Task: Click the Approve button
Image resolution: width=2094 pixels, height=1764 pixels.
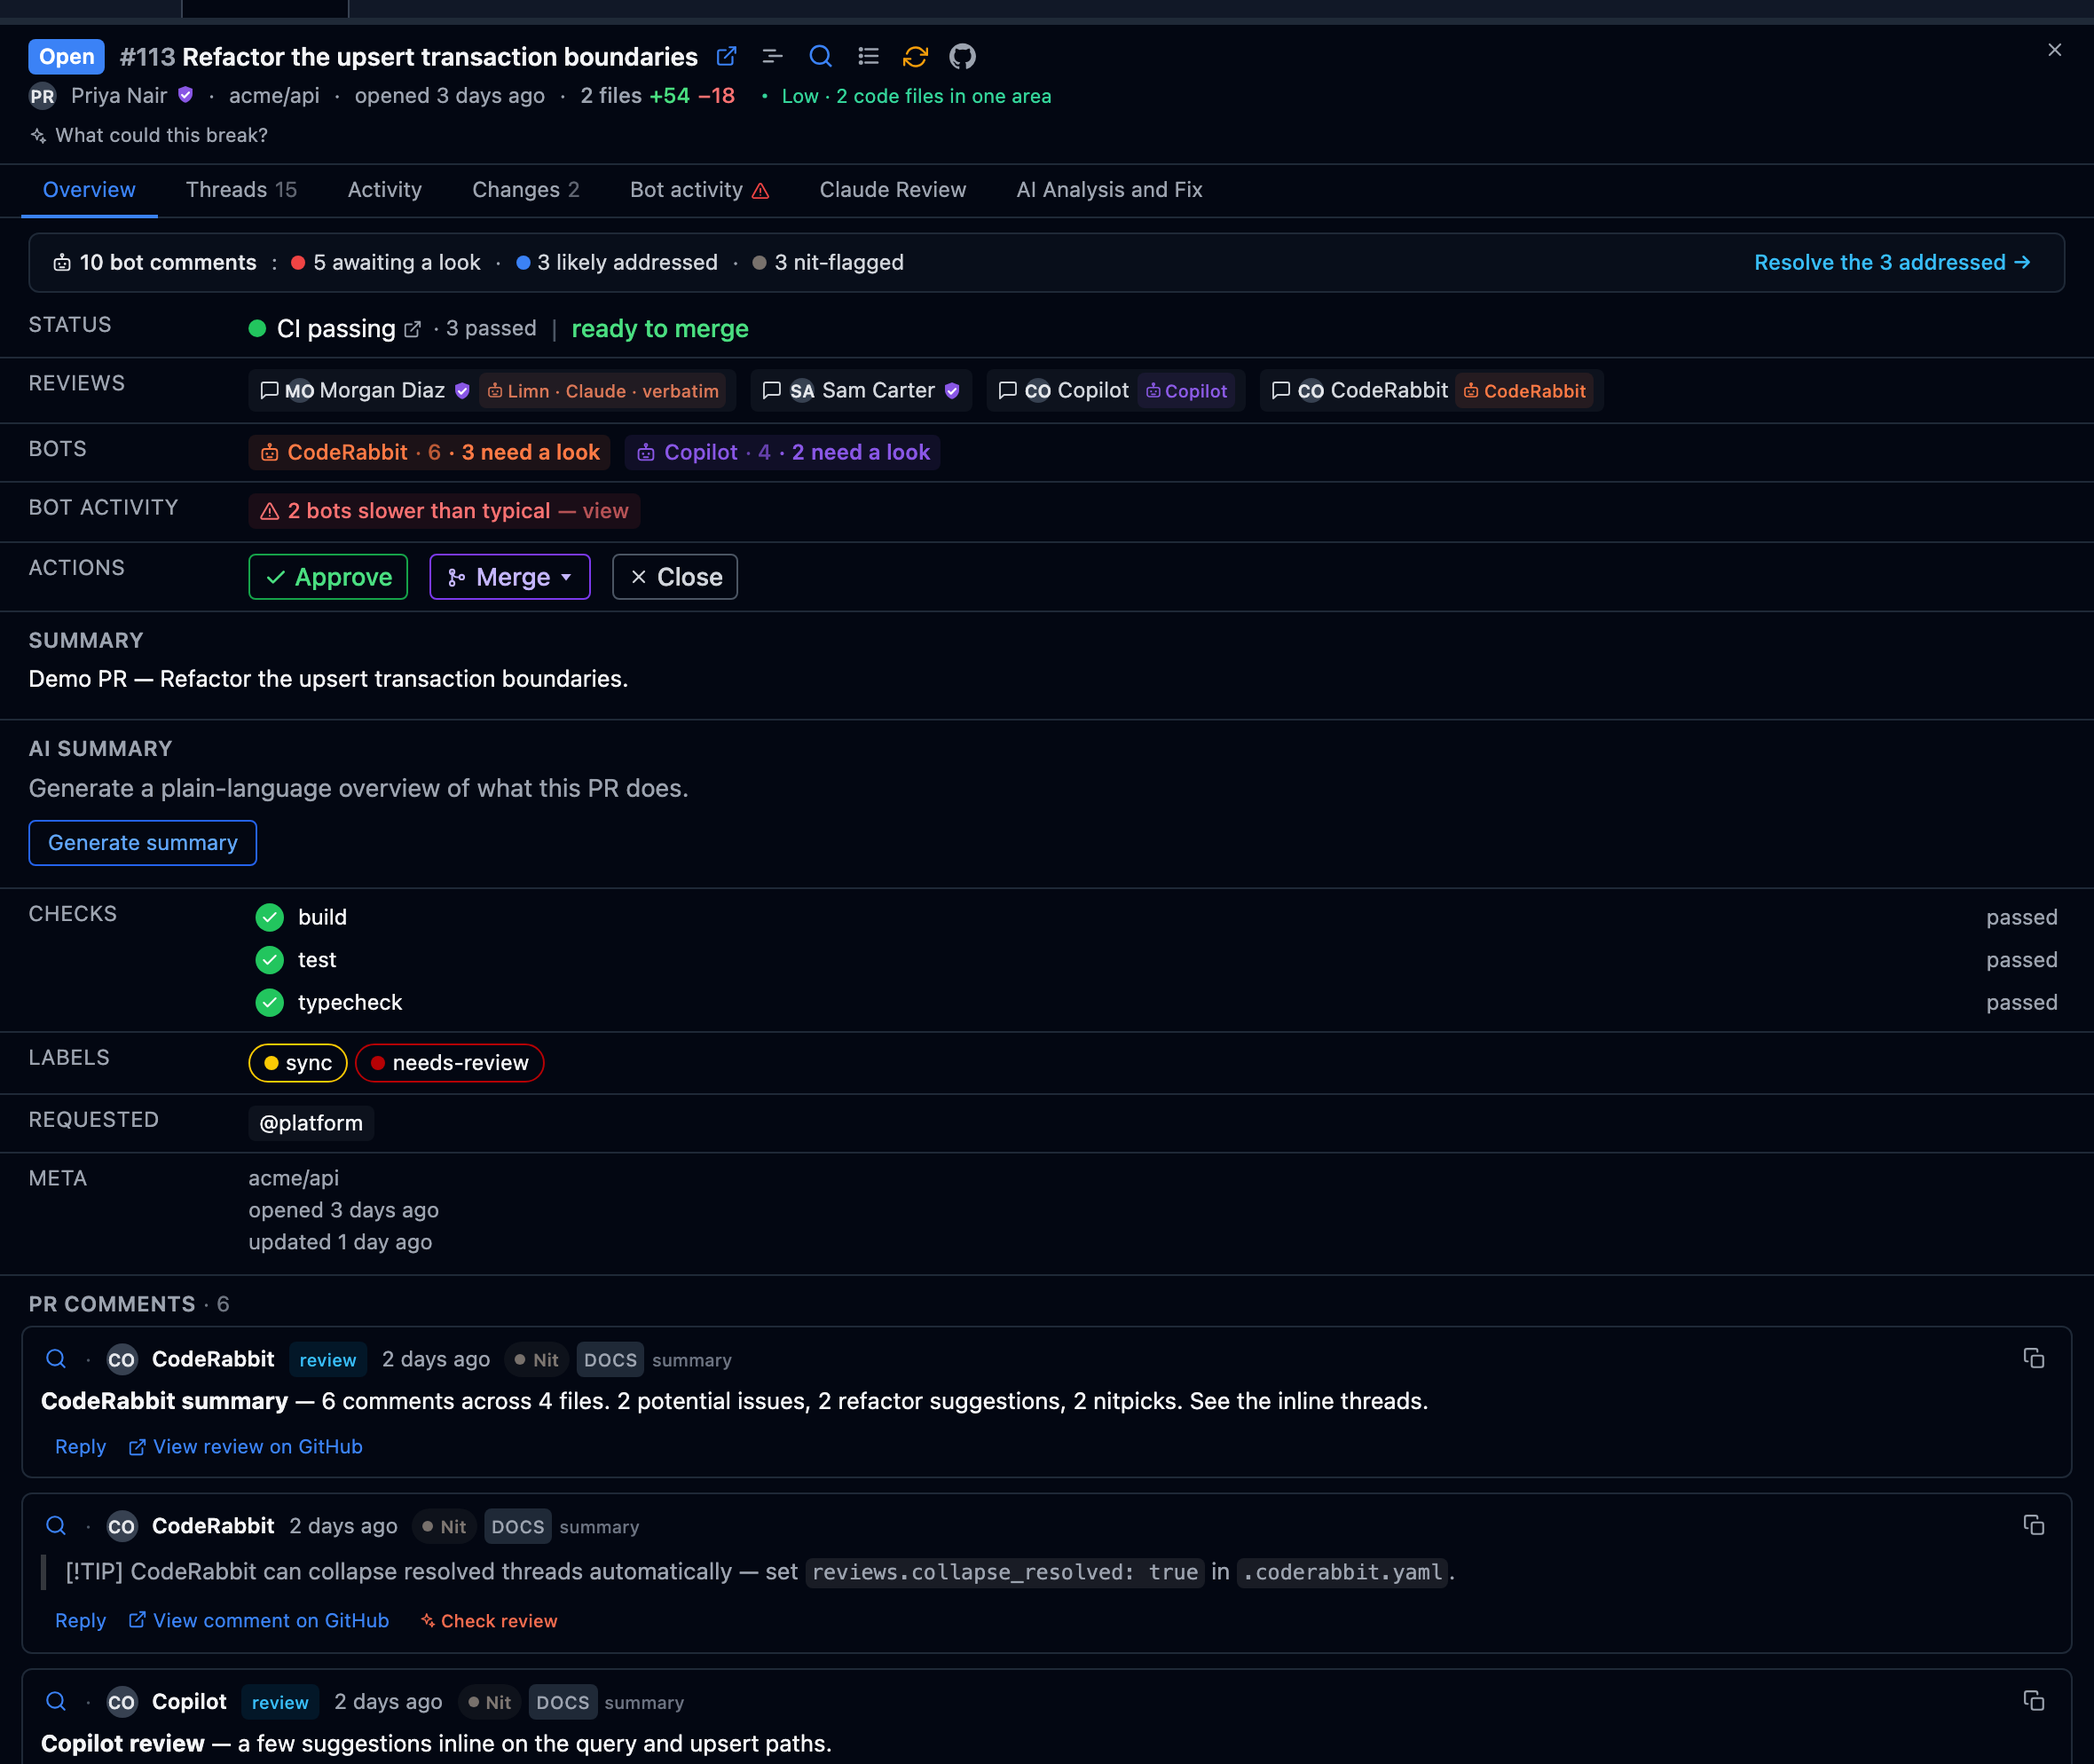Action: pyautogui.click(x=328, y=577)
